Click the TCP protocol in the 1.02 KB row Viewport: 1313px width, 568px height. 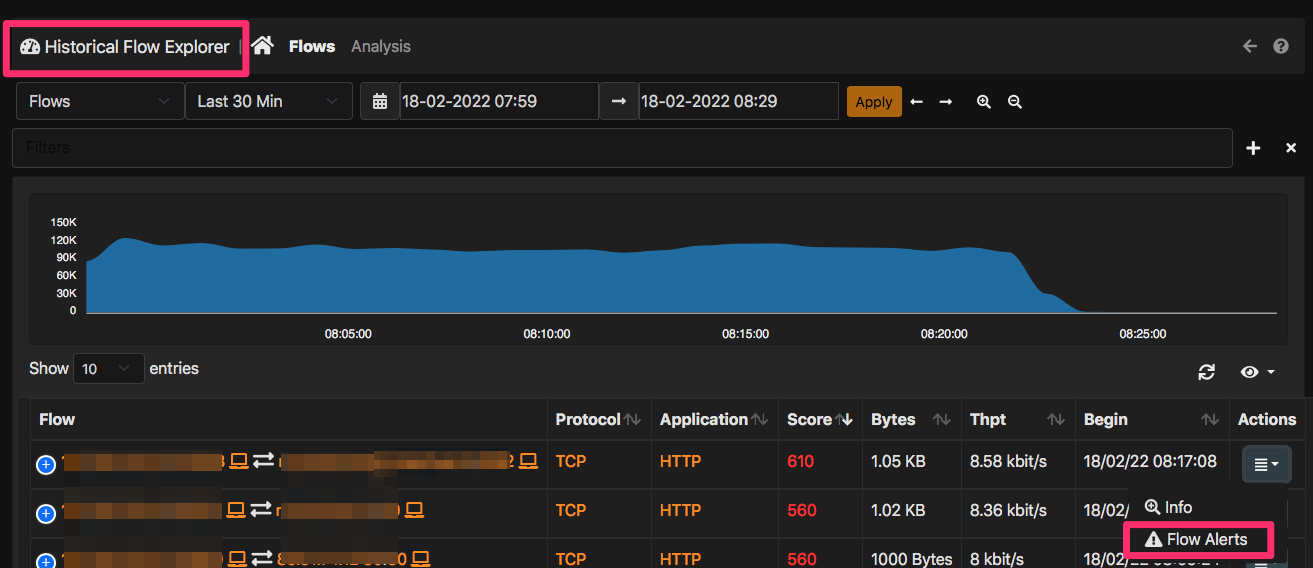point(571,510)
